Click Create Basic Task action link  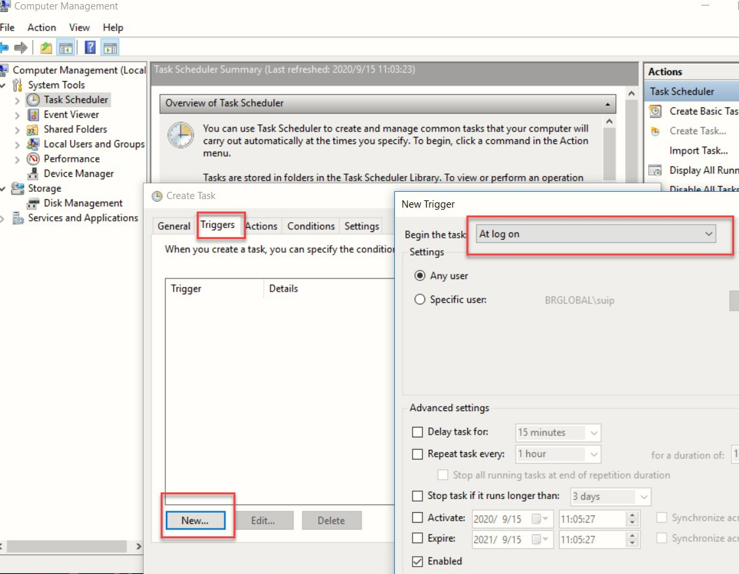point(703,111)
